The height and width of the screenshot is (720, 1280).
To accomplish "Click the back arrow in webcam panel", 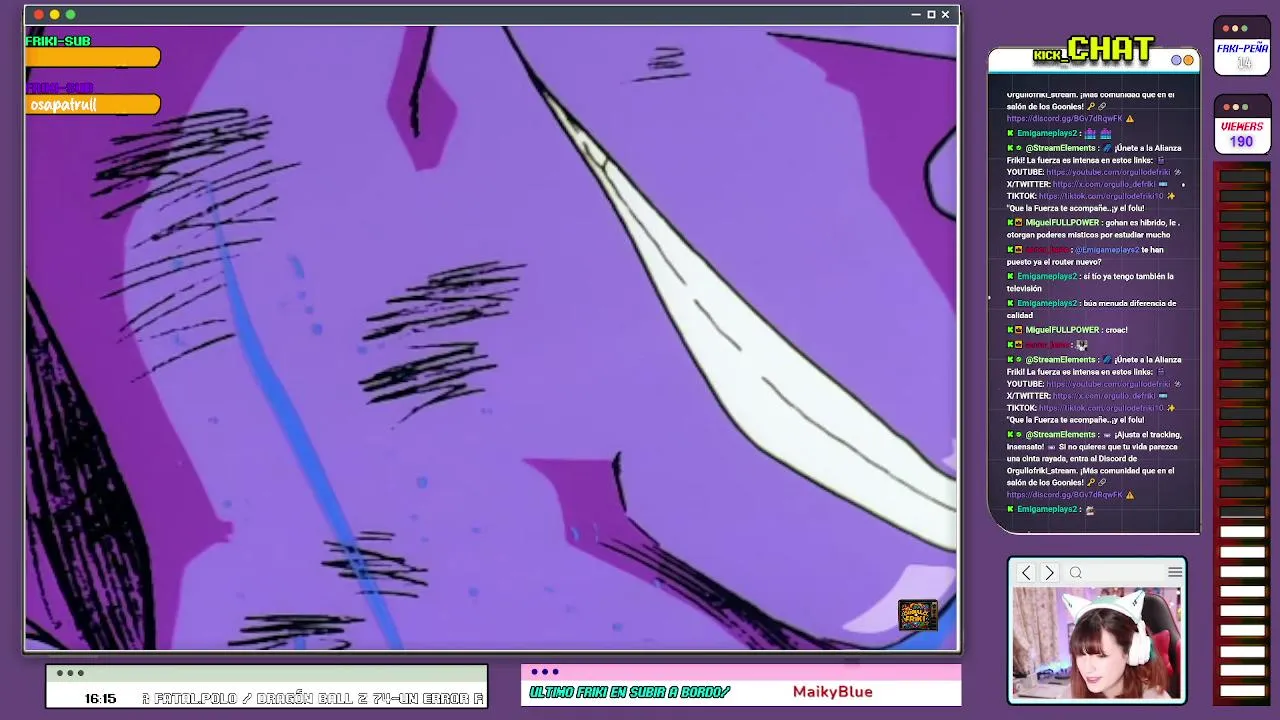I will (1026, 573).
